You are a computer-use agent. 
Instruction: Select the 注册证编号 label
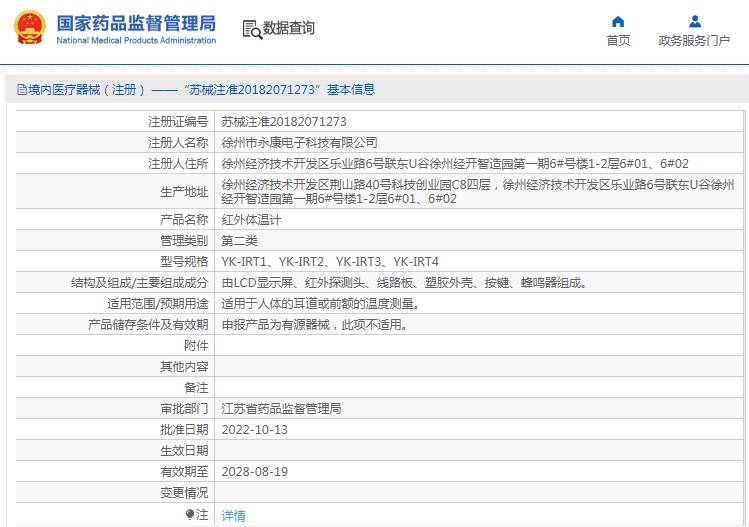pyautogui.click(x=178, y=122)
